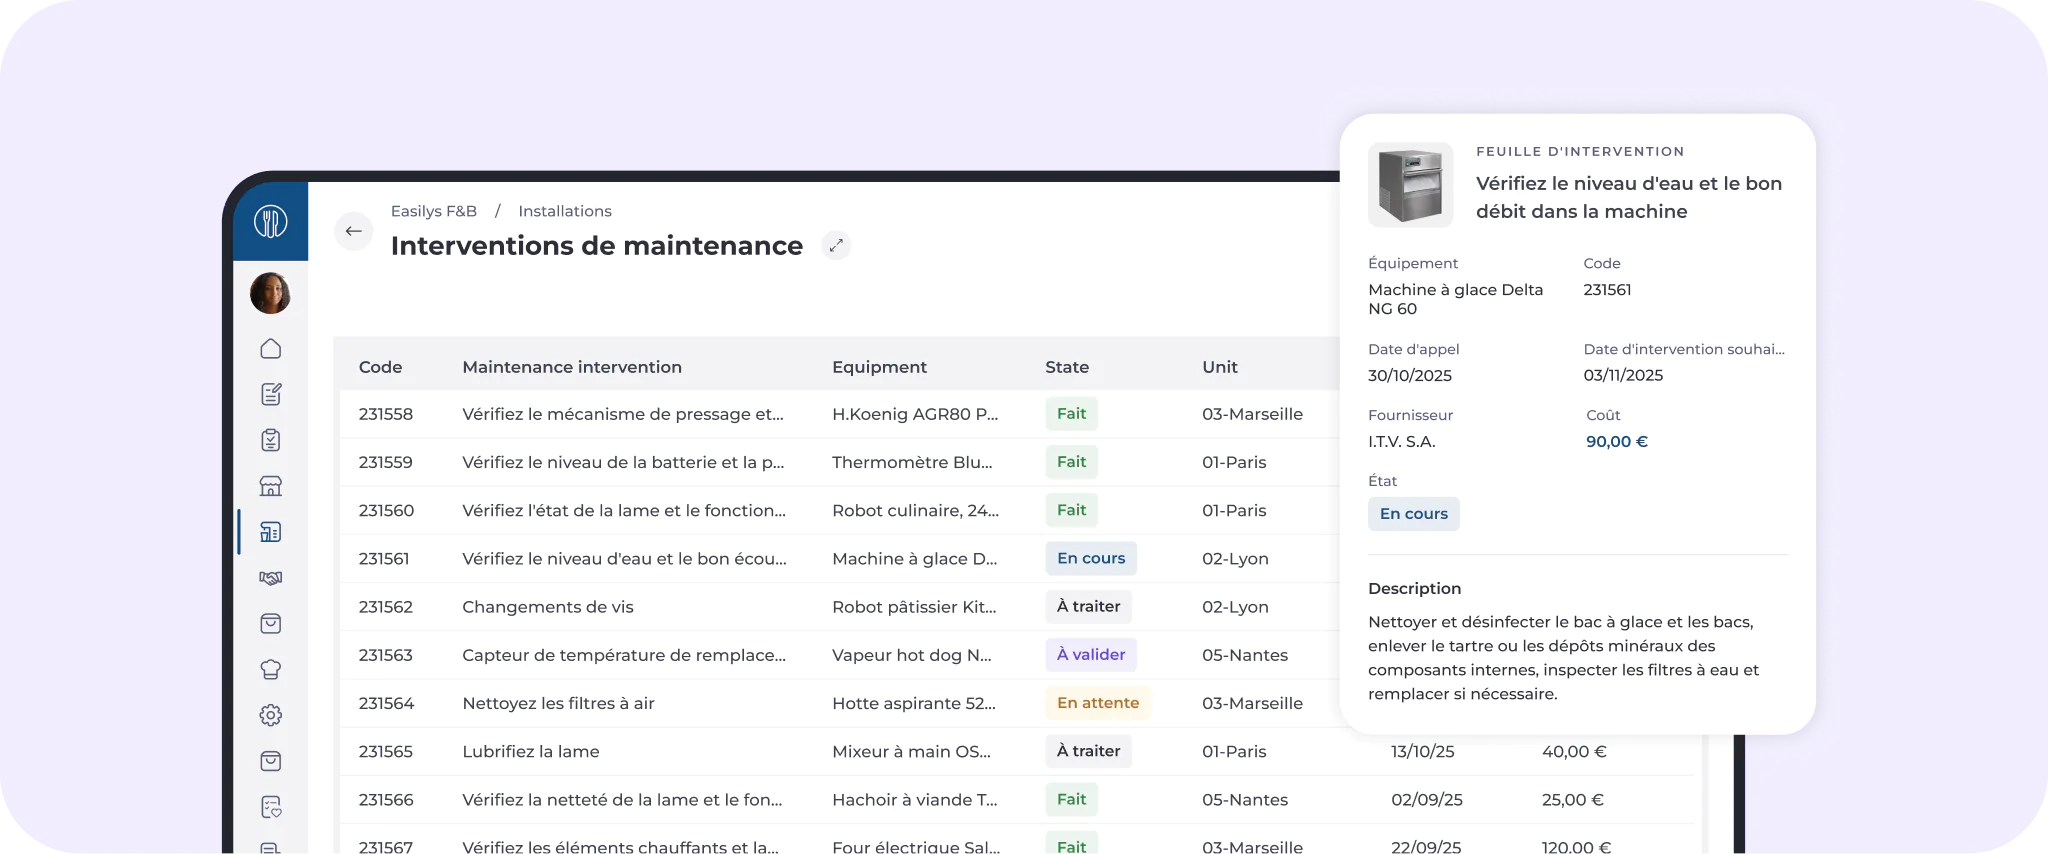Open the chef hat sidebar icon

[x=270, y=670]
